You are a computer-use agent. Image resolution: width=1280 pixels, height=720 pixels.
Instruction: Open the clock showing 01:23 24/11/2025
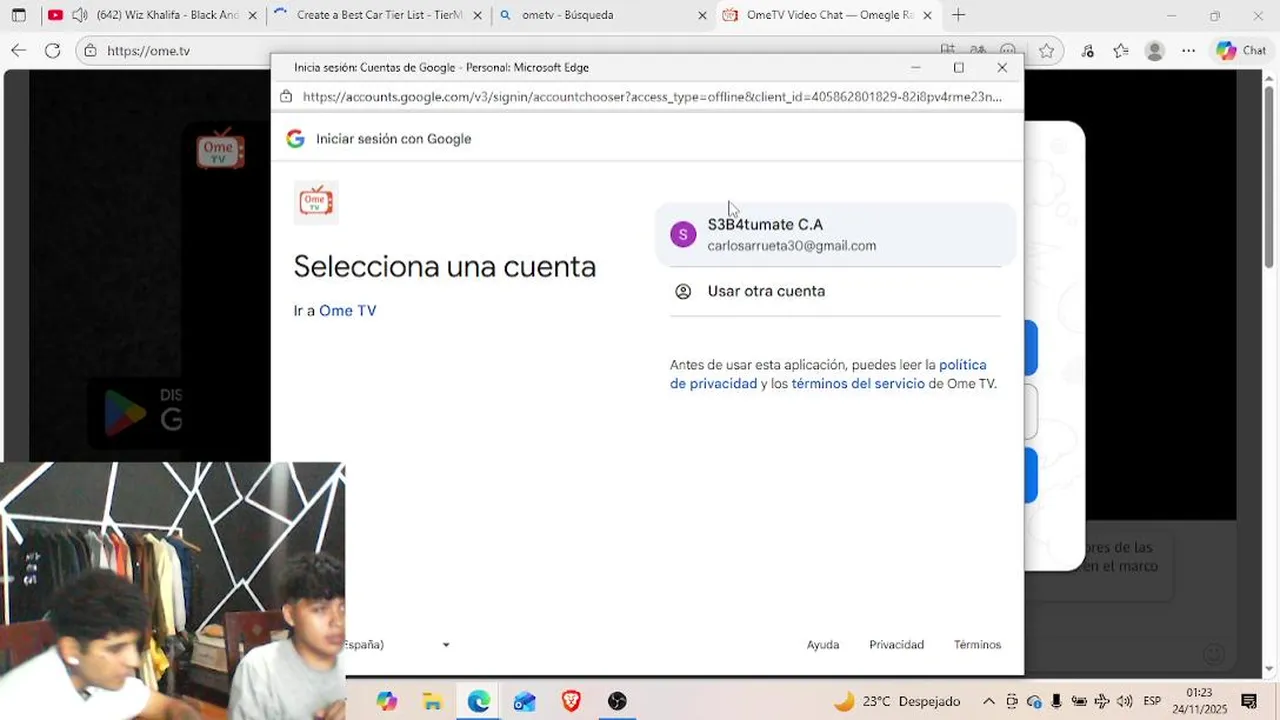point(1199,701)
